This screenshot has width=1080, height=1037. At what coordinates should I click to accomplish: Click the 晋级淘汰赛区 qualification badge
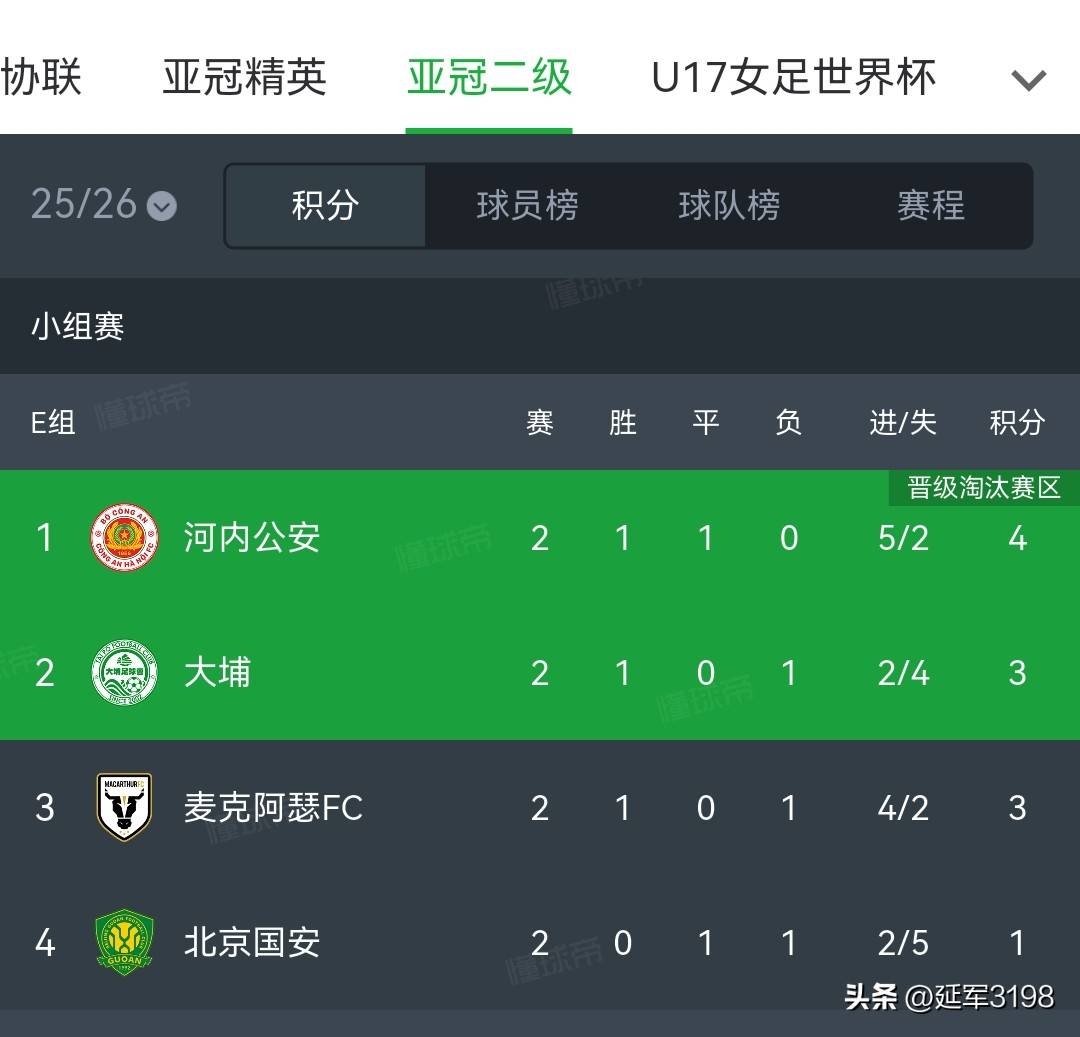[984, 488]
